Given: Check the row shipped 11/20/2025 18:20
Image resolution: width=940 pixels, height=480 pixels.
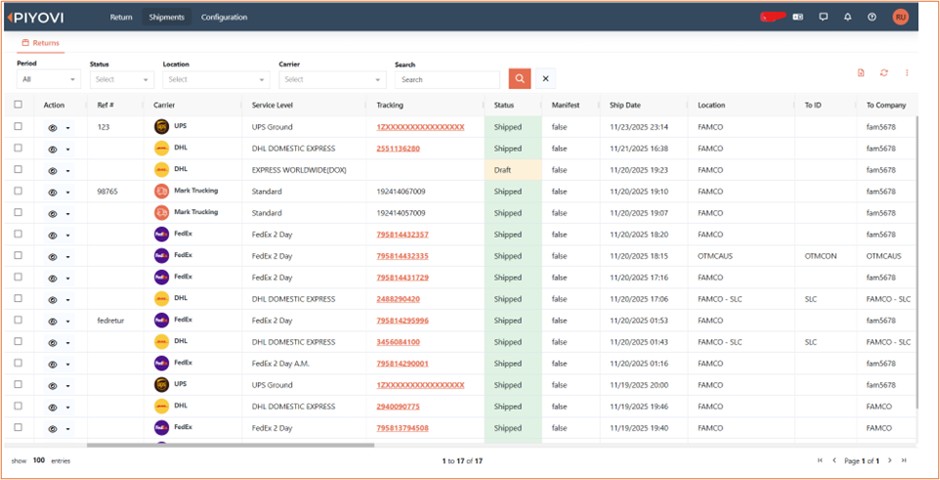Looking at the screenshot, I should pyautogui.click(x=18, y=234).
